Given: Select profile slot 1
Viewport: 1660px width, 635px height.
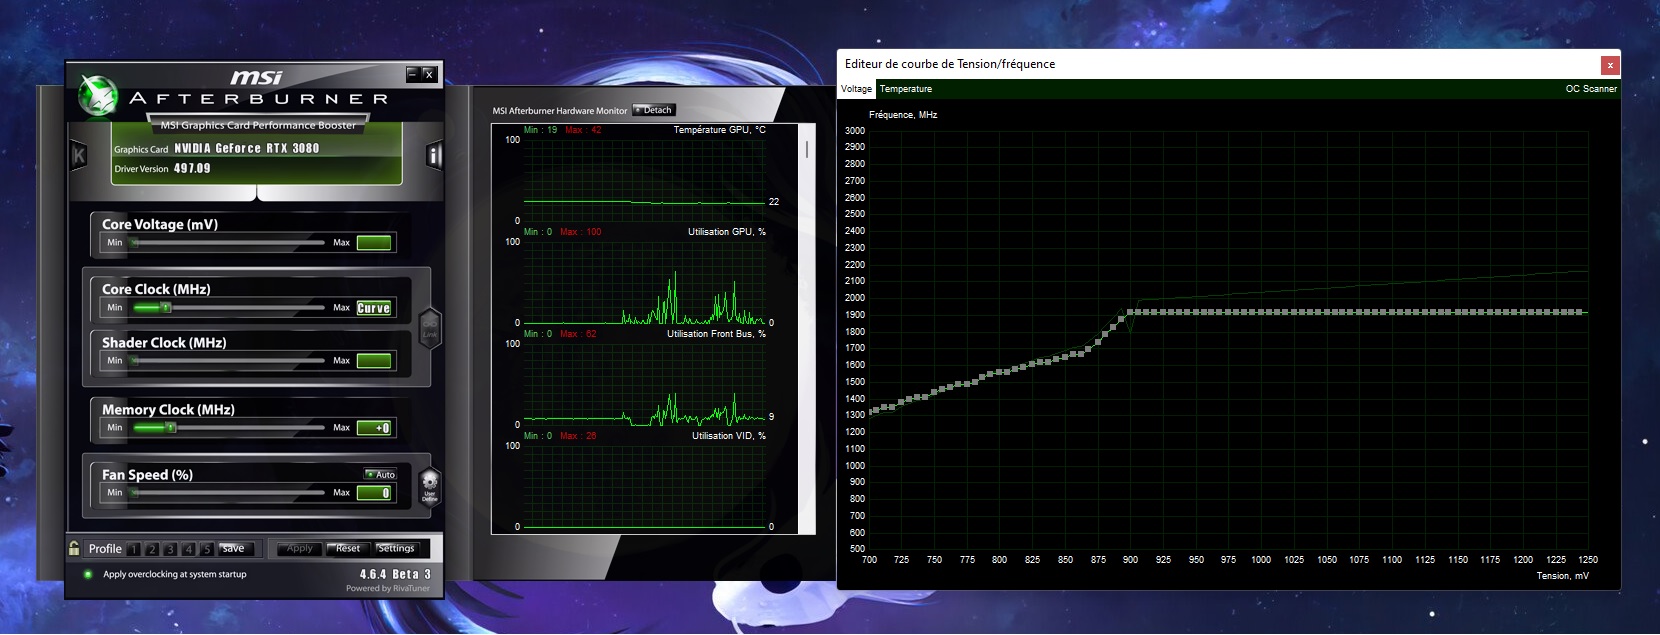Looking at the screenshot, I should pos(133,549).
